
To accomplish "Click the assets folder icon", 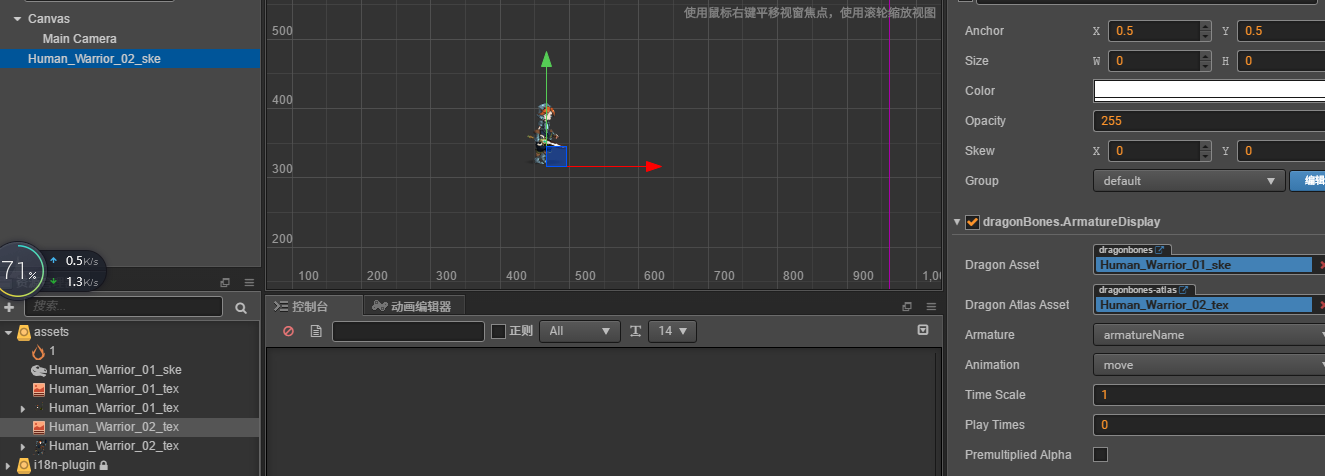I will 24,332.
